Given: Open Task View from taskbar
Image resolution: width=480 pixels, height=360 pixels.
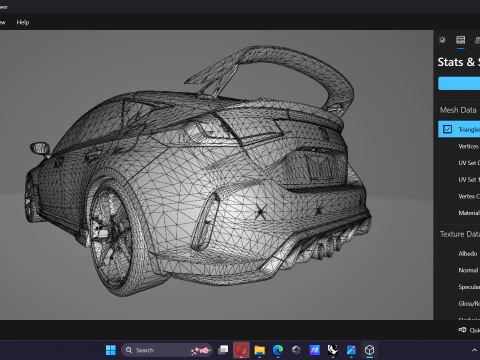Looking at the screenshot, I should (x=223, y=350).
